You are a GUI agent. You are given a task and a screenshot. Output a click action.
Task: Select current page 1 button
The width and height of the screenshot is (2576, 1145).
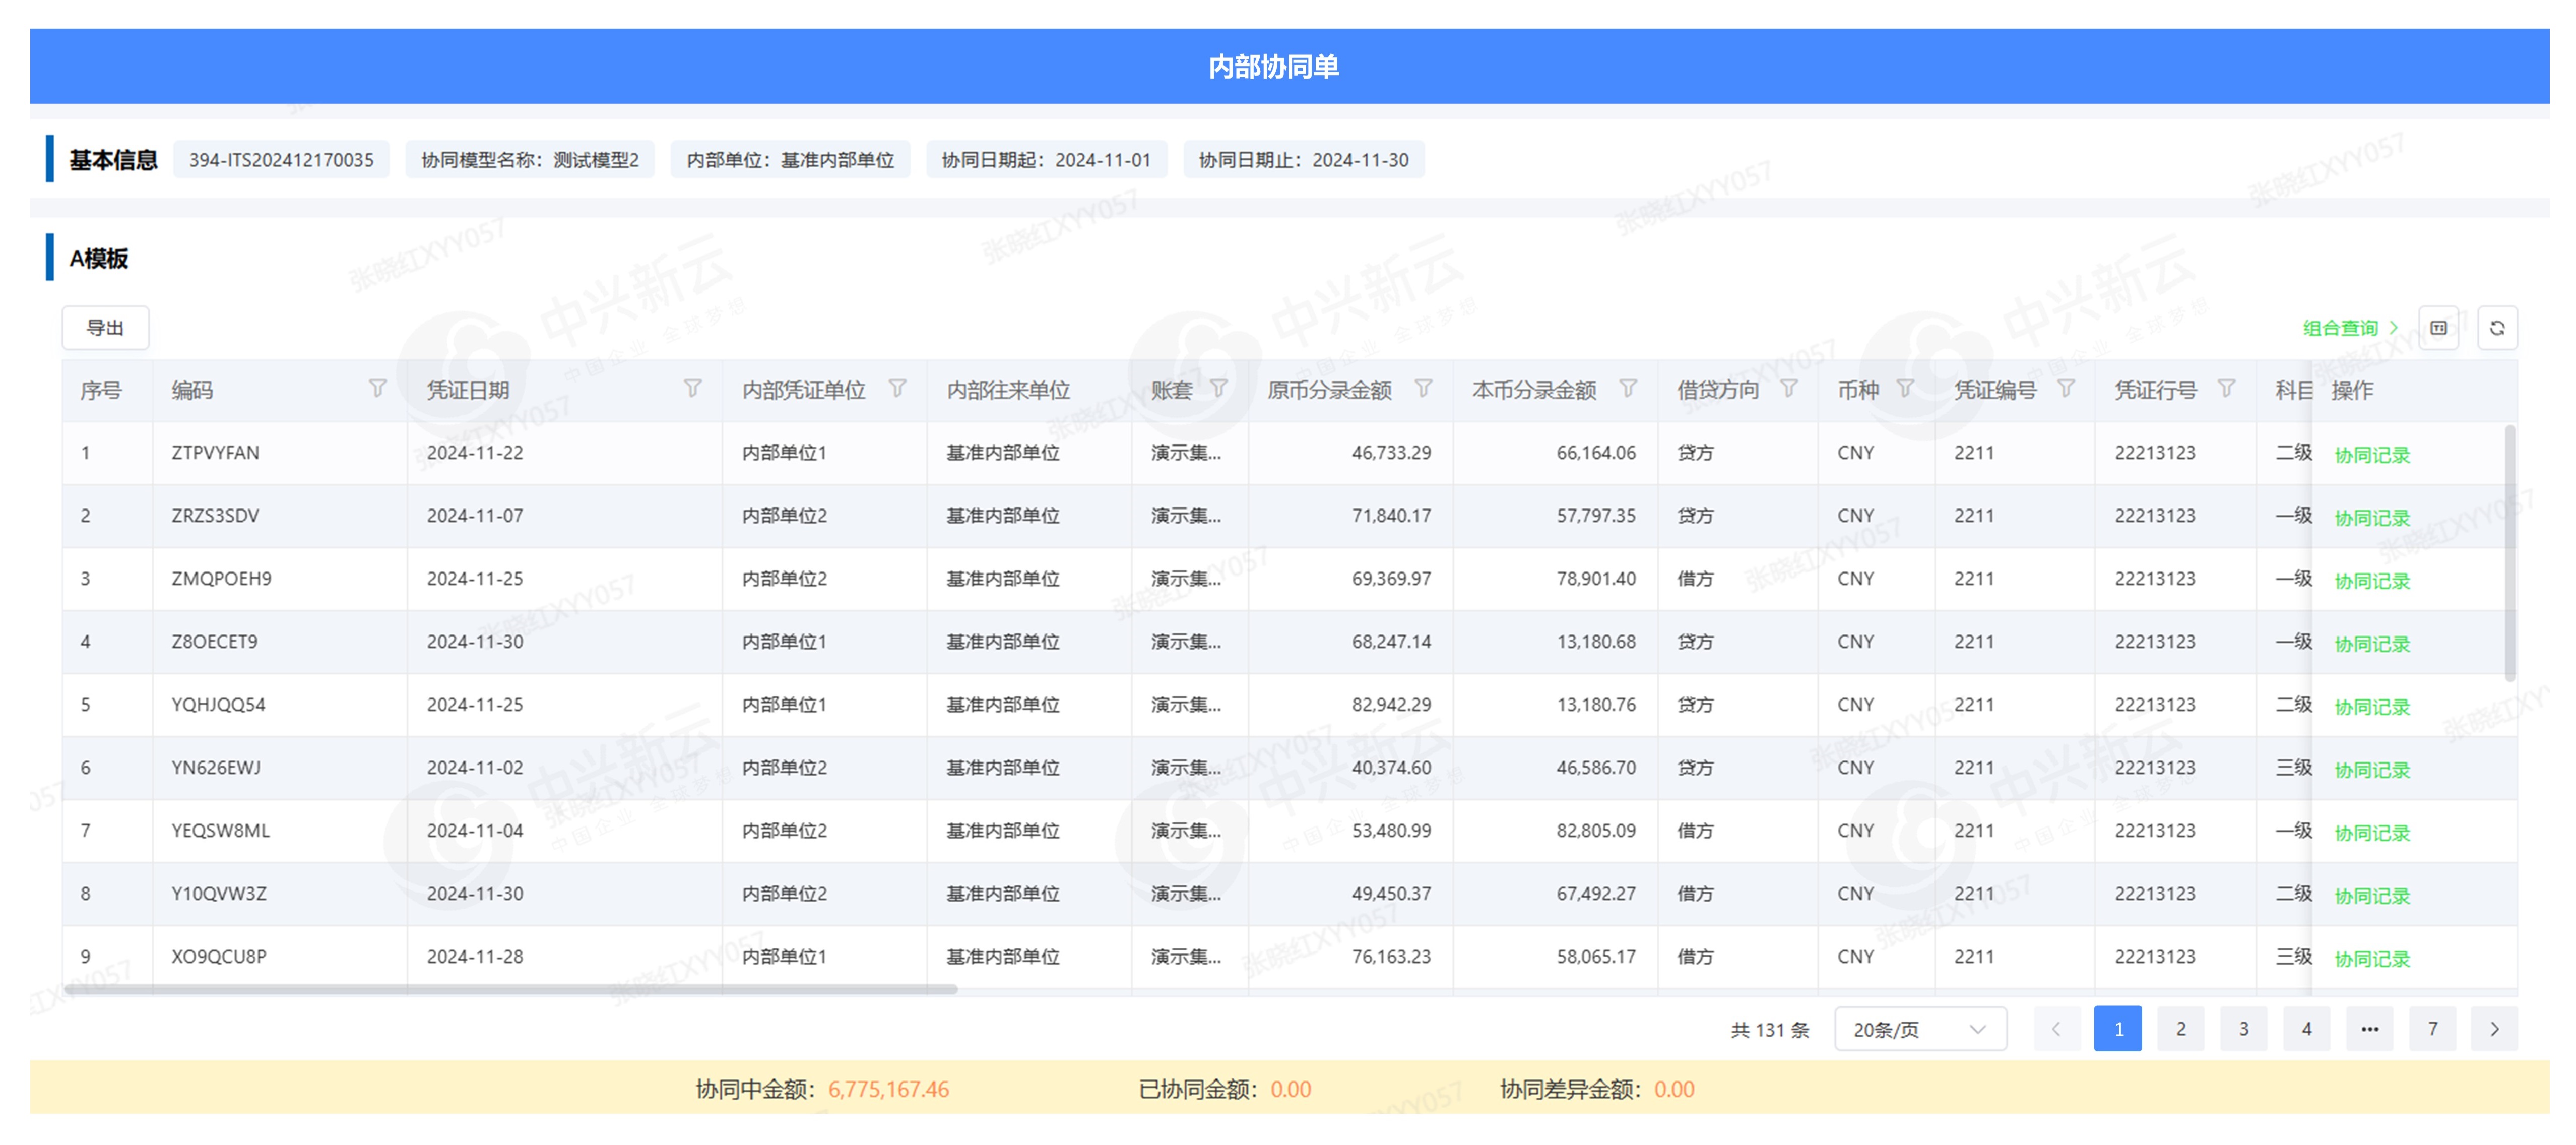2118,1029
